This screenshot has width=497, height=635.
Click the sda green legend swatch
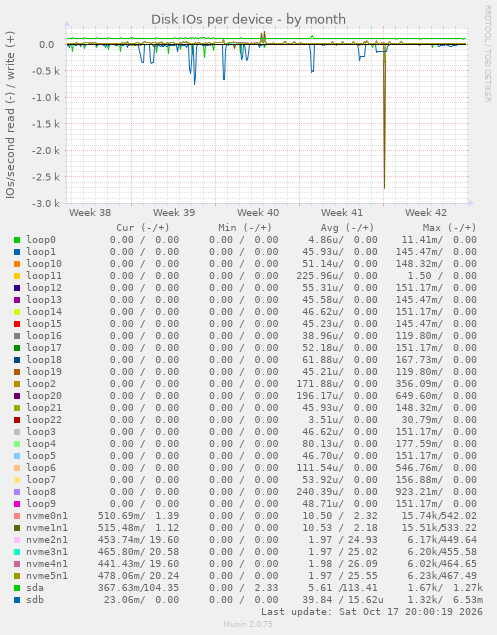click(17, 588)
